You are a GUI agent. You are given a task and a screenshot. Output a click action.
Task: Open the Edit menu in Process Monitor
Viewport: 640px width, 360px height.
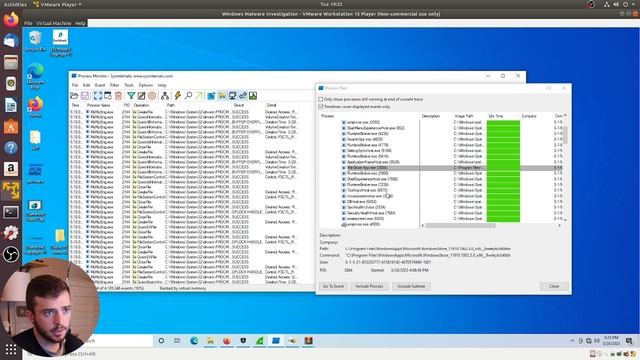[x=87, y=85]
